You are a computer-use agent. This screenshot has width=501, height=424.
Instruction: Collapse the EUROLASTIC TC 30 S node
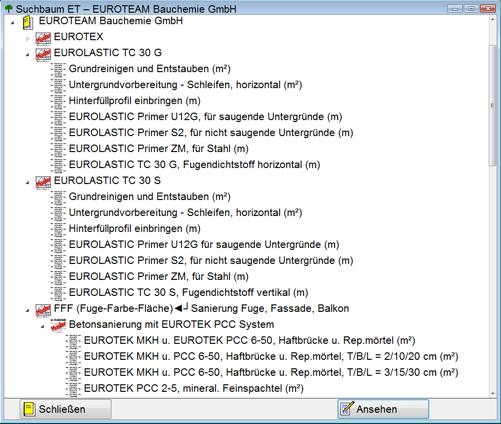pos(28,183)
